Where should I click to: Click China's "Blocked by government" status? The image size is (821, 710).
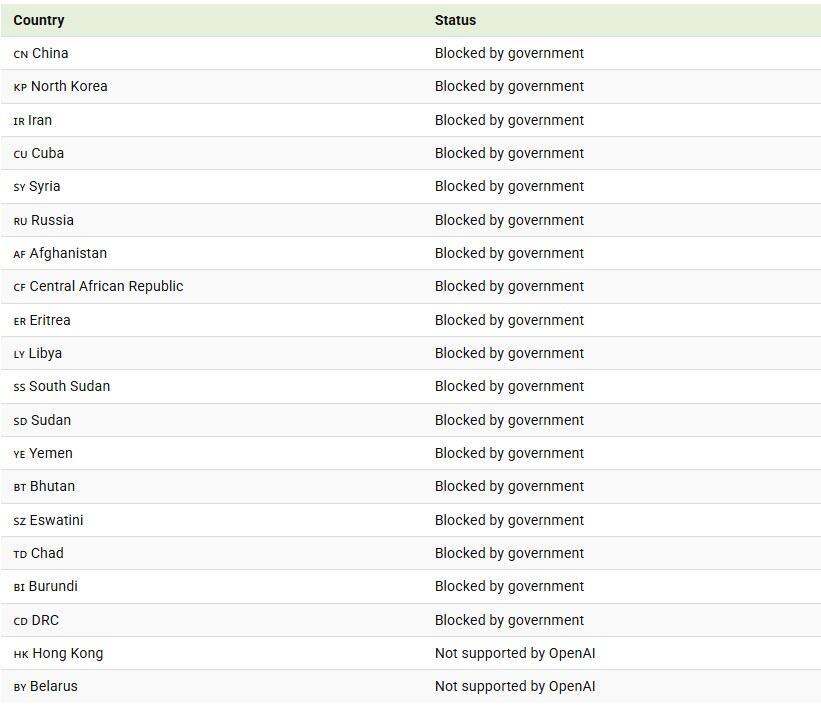[509, 53]
